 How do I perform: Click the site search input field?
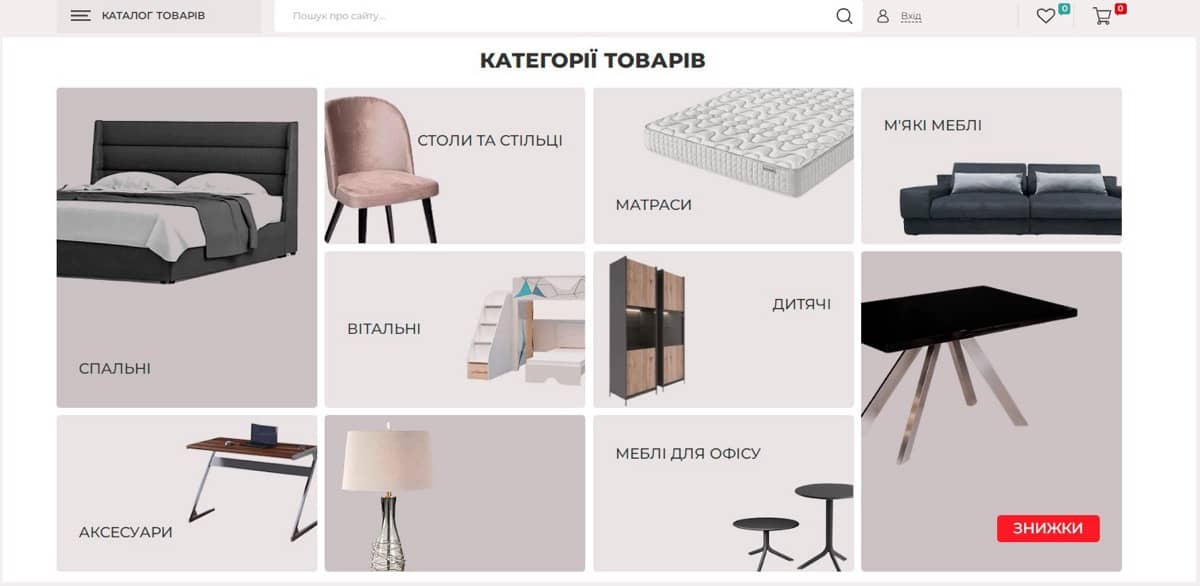(x=557, y=16)
